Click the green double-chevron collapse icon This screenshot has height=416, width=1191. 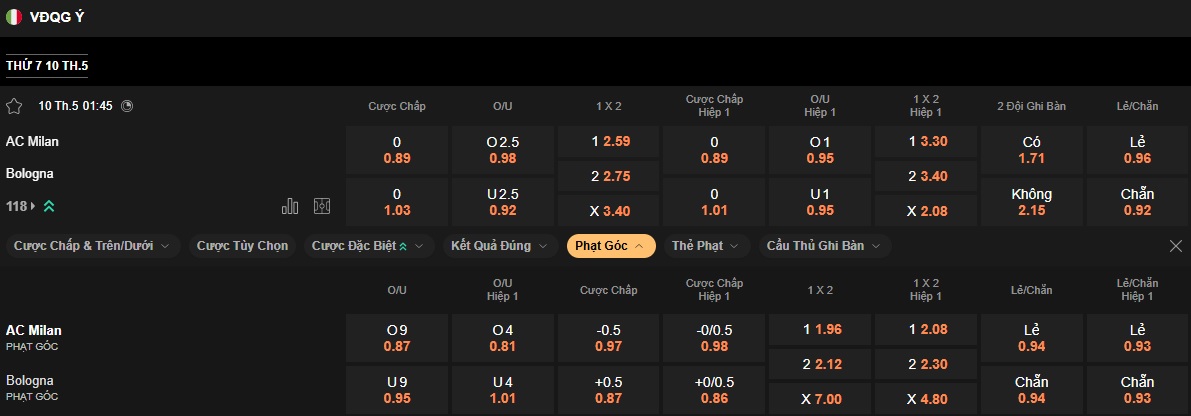click(49, 206)
